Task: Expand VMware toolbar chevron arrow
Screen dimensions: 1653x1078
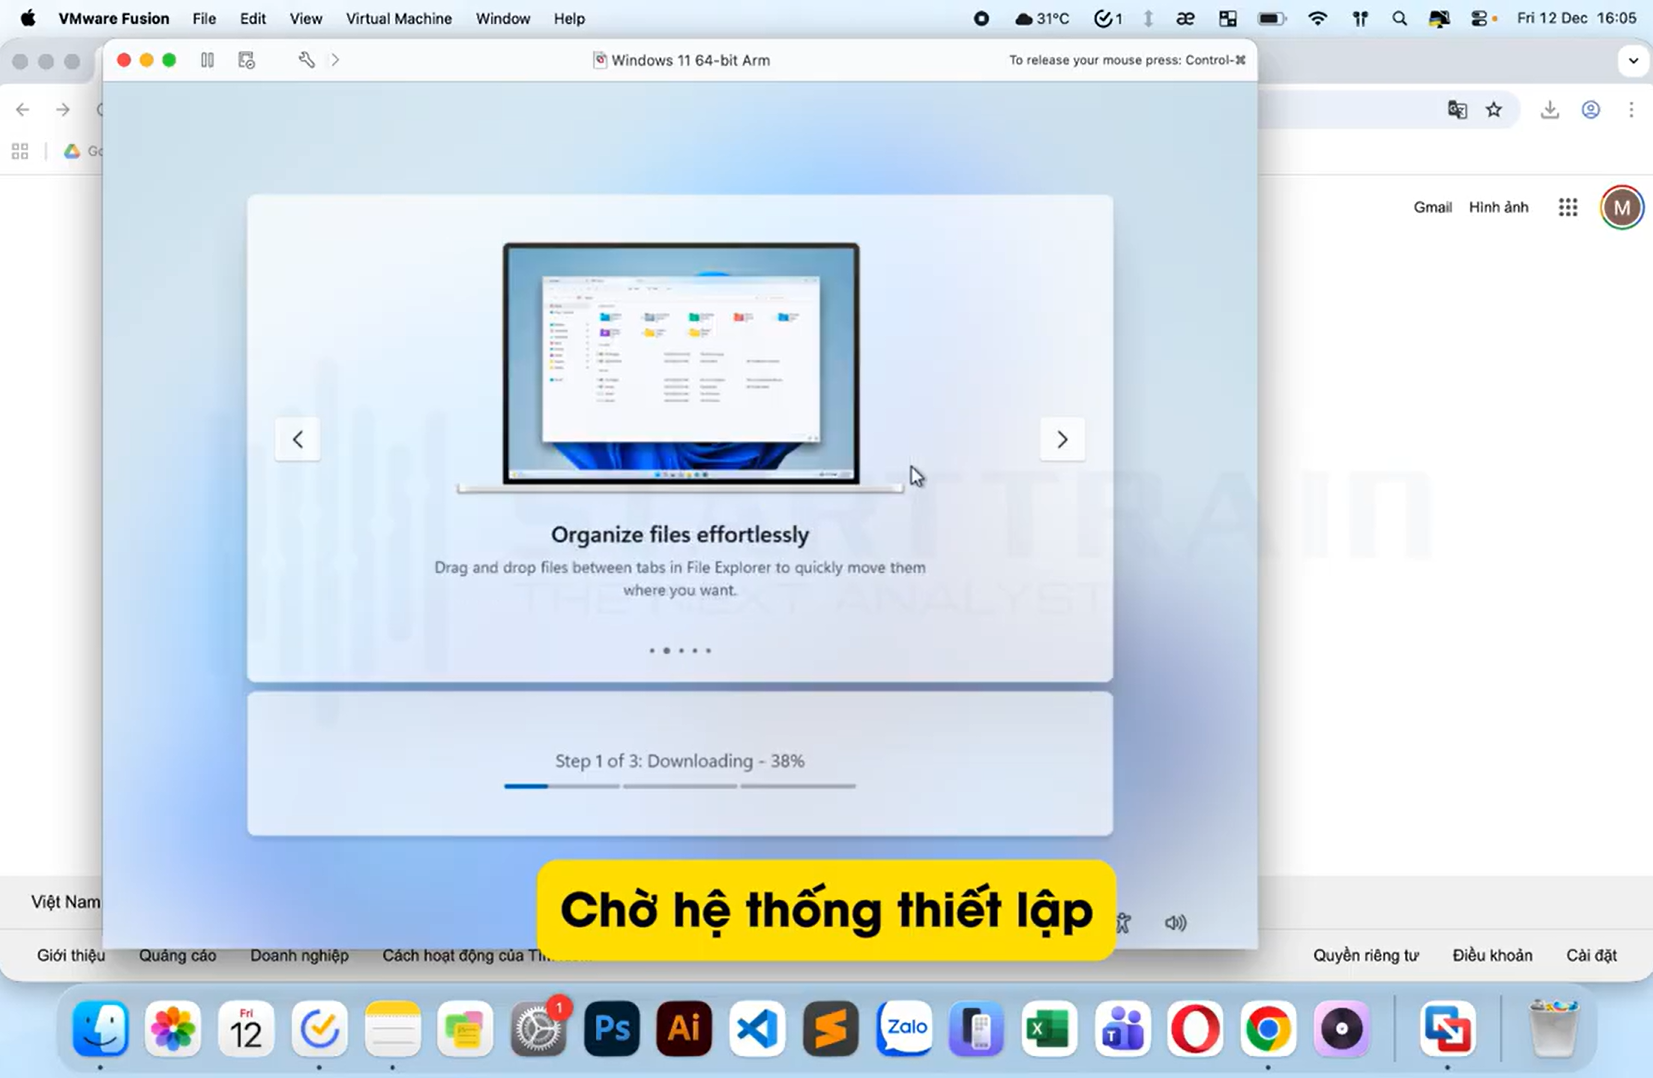Action: click(x=336, y=60)
